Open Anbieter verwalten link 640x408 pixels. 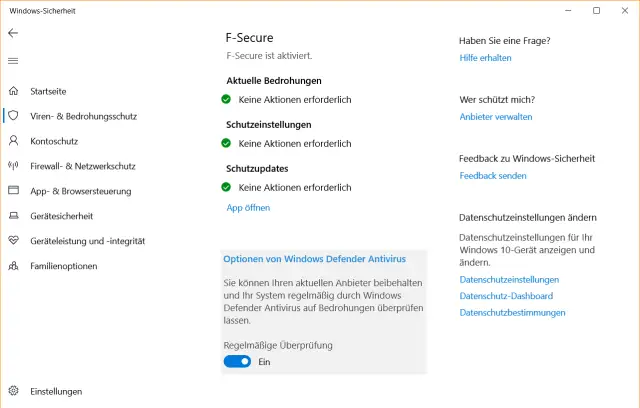click(495, 117)
